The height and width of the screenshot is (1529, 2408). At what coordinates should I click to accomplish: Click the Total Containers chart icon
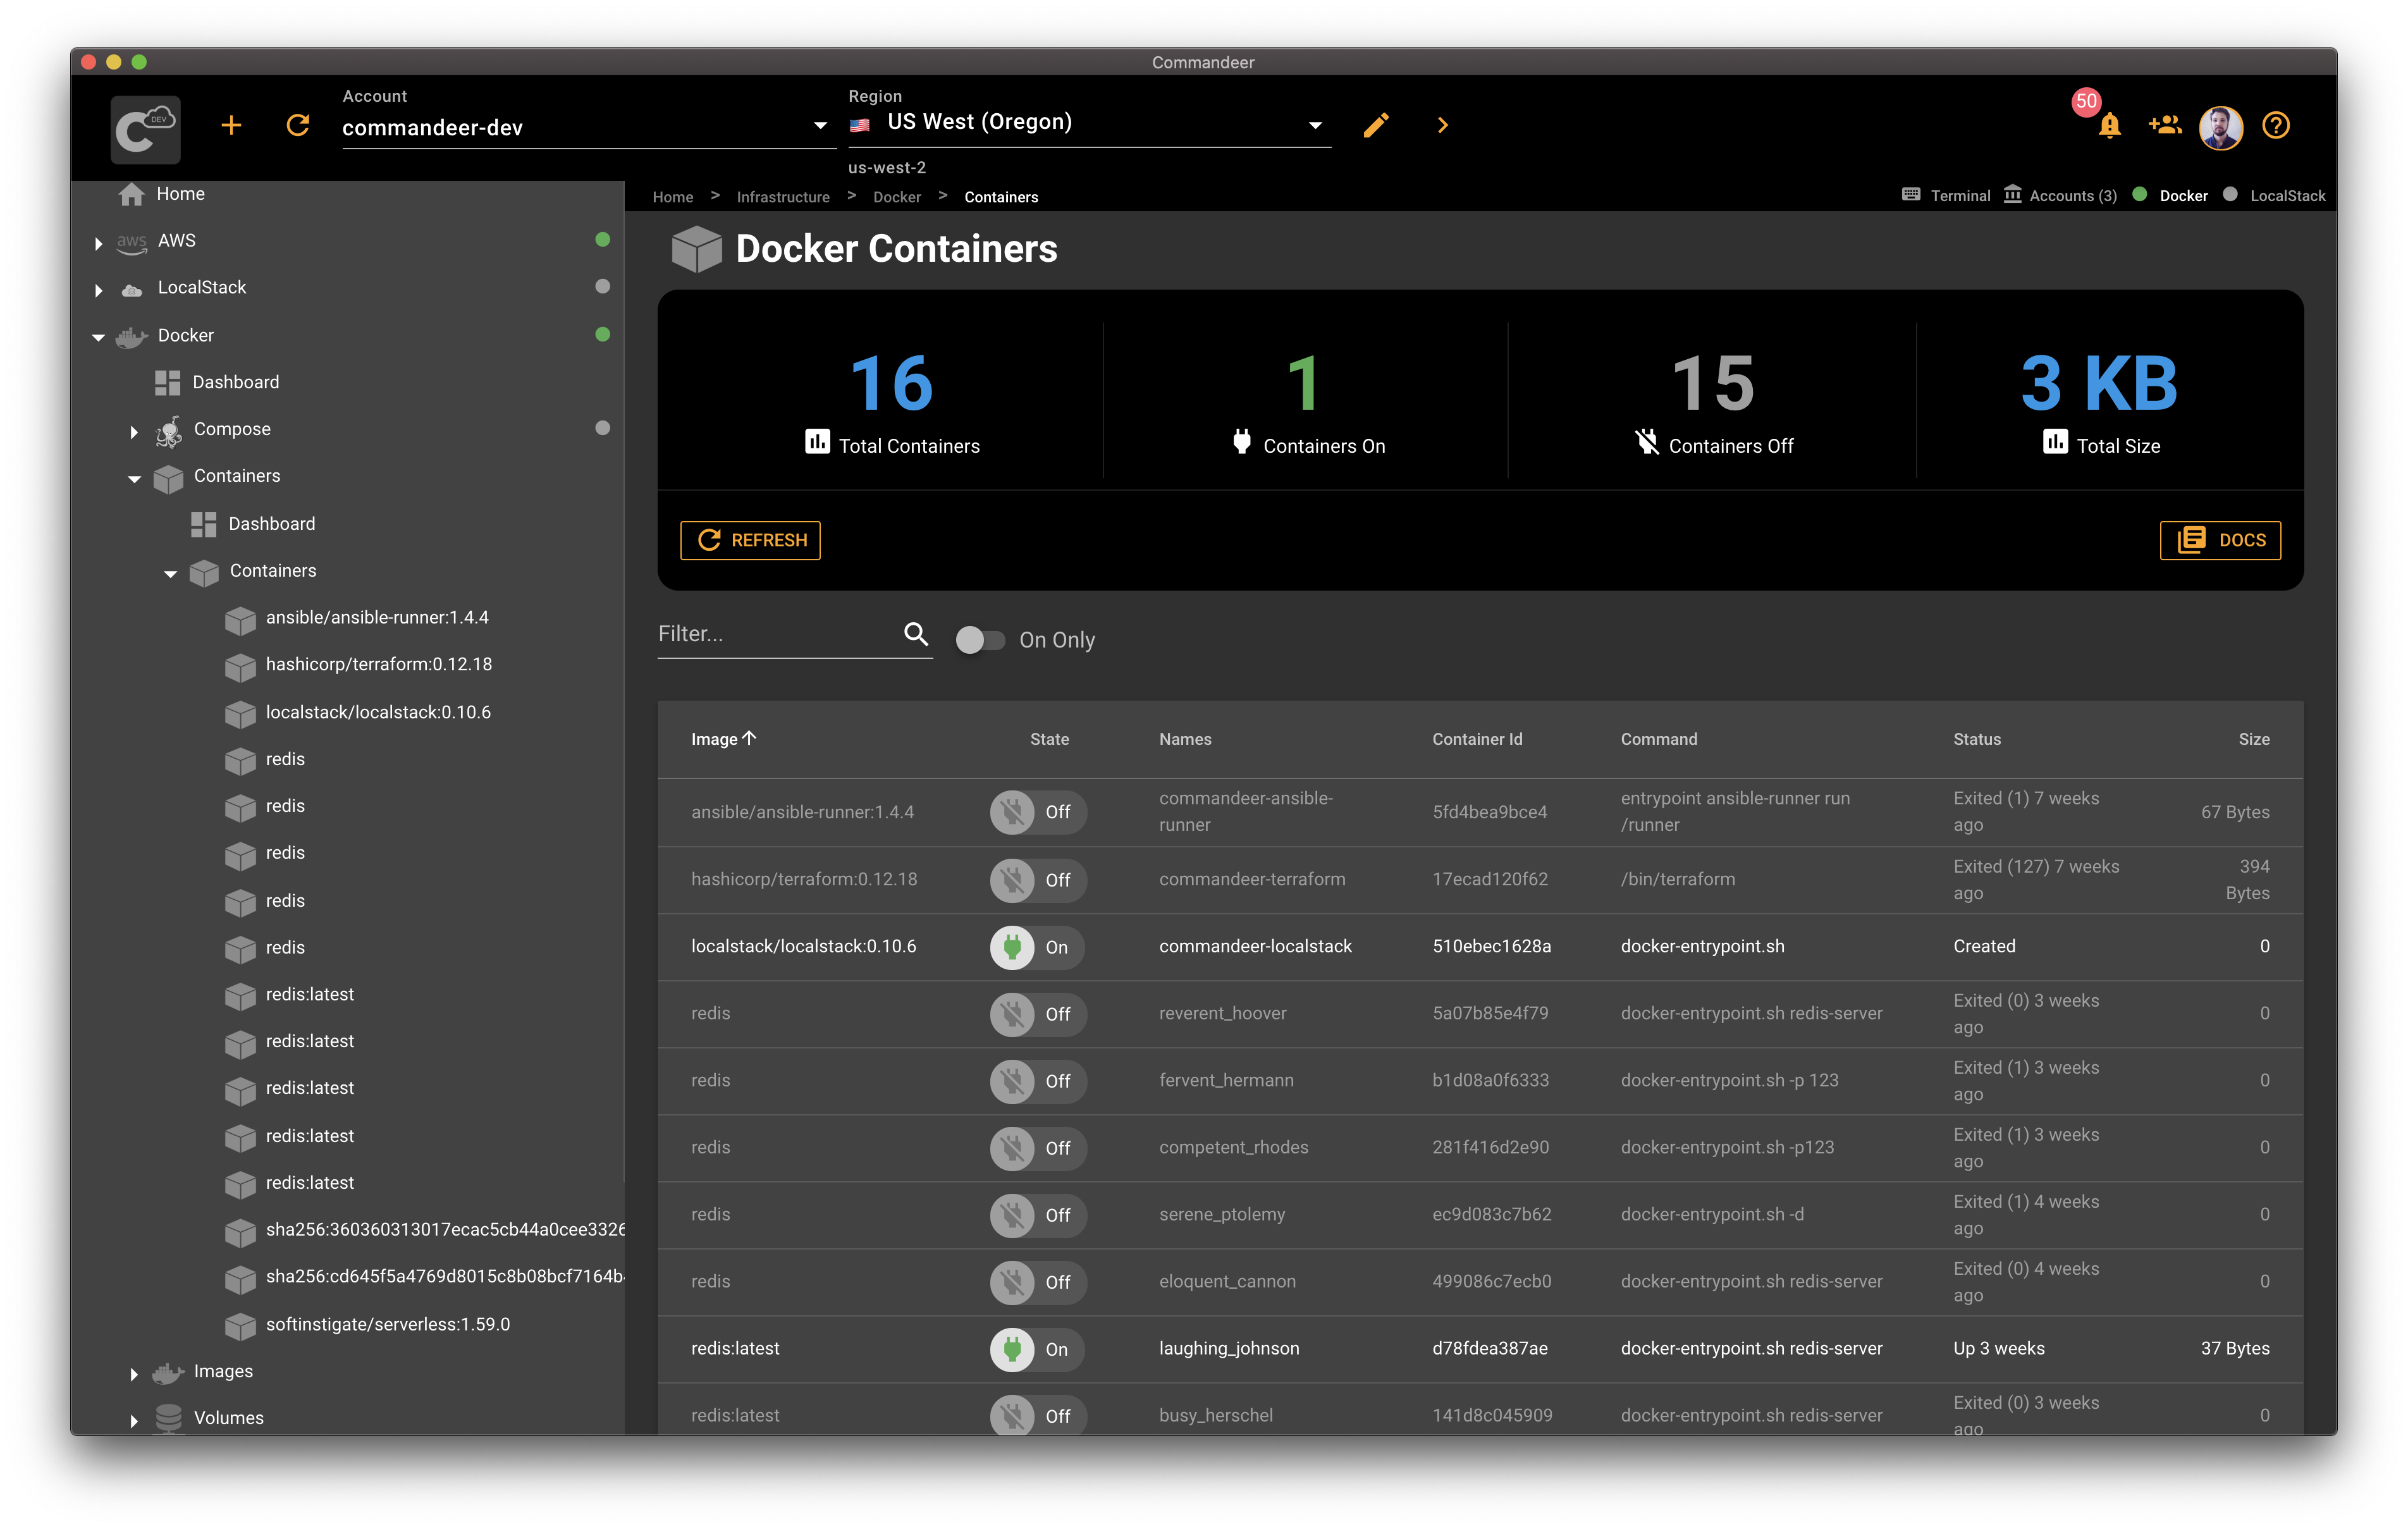[x=817, y=441]
